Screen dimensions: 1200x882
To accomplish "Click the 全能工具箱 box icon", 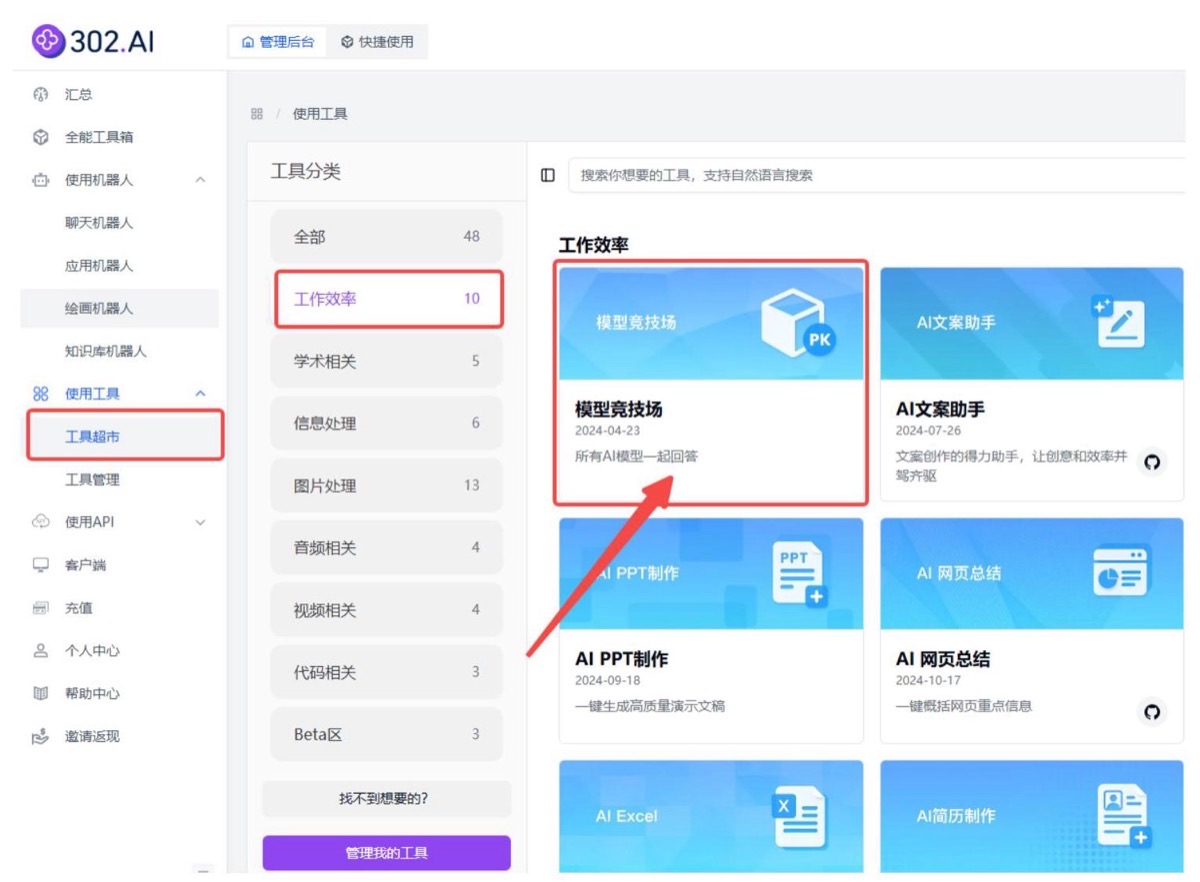I will [41, 137].
